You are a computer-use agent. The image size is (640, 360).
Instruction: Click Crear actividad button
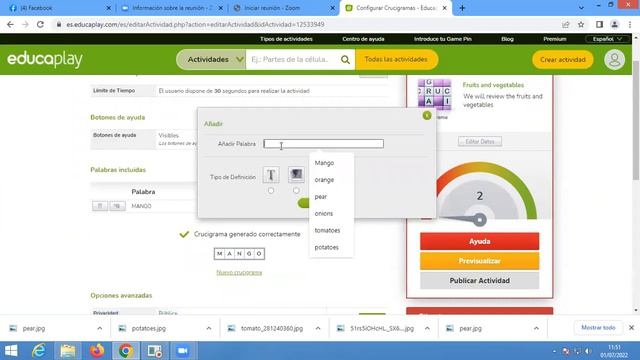[x=562, y=60]
